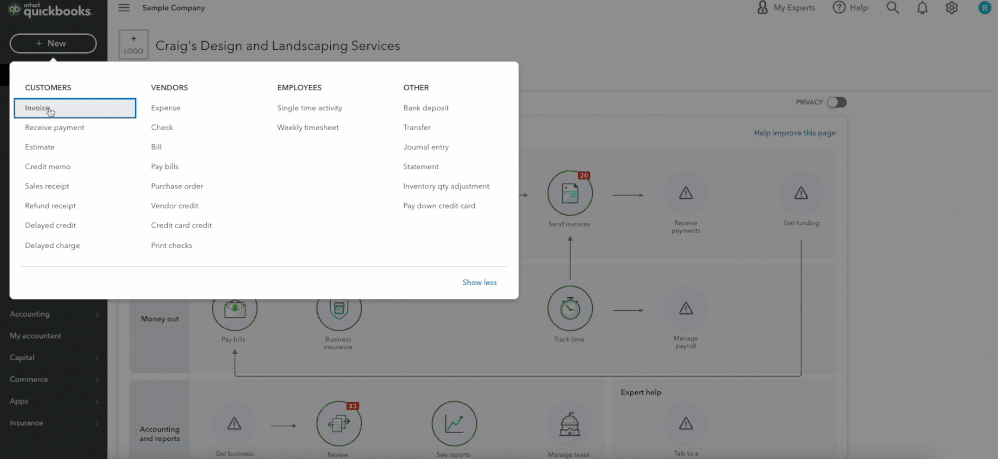
Task: Click the hamburger menu icon
Action: tap(124, 8)
